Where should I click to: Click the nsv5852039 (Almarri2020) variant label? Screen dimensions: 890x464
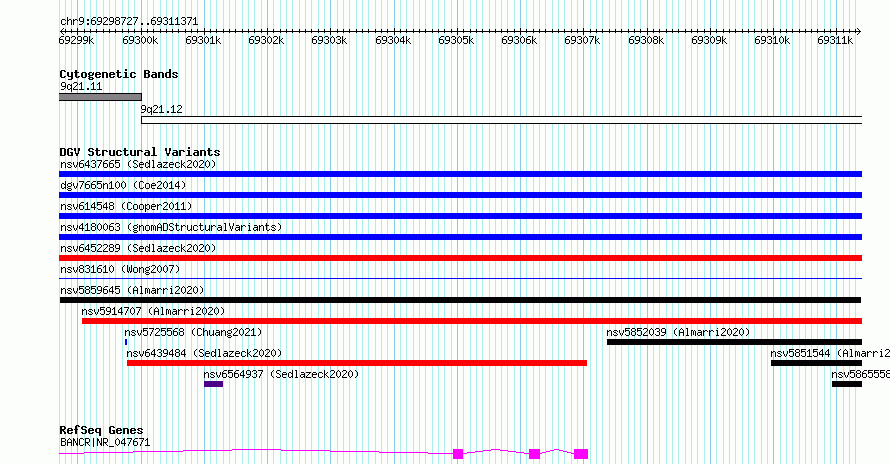(678, 332)
